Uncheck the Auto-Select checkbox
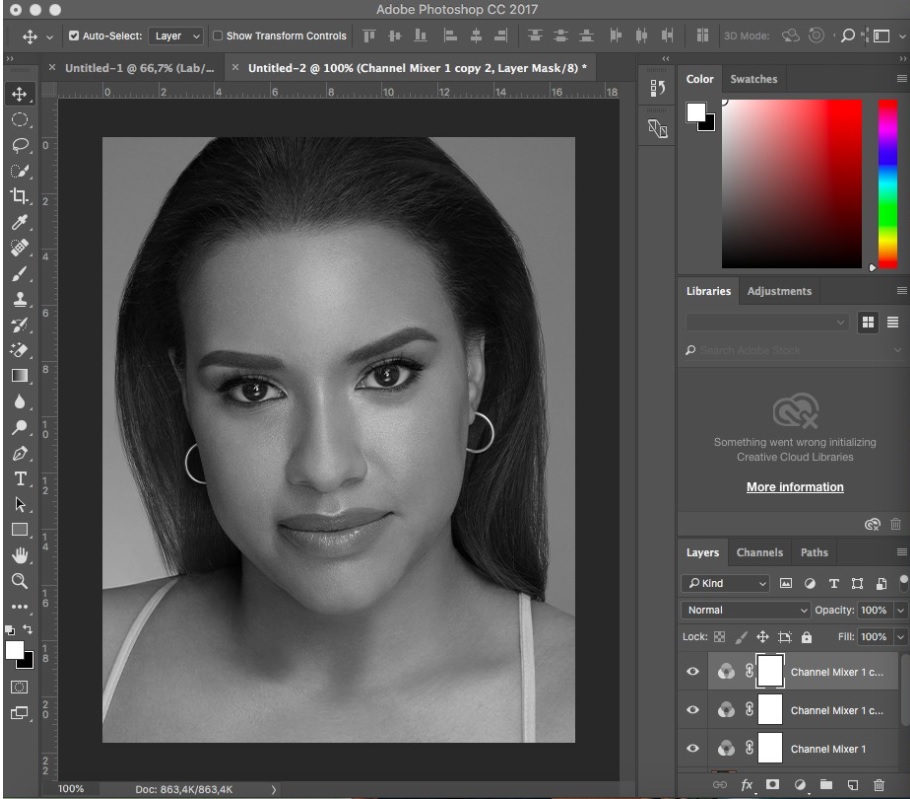Viewport: 910px width, 799px height. click(x=74, y=36)
